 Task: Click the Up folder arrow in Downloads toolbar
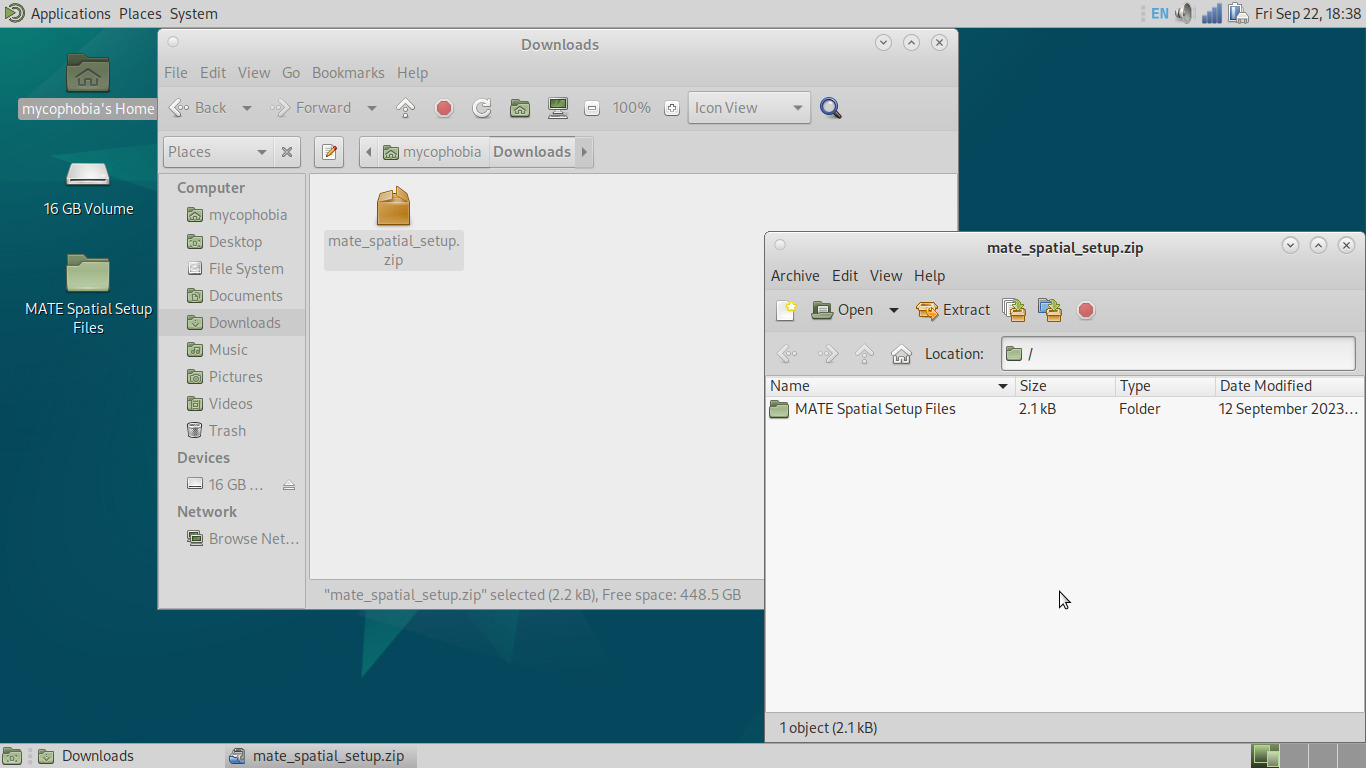pyautogui.click(x=405, y=108)
